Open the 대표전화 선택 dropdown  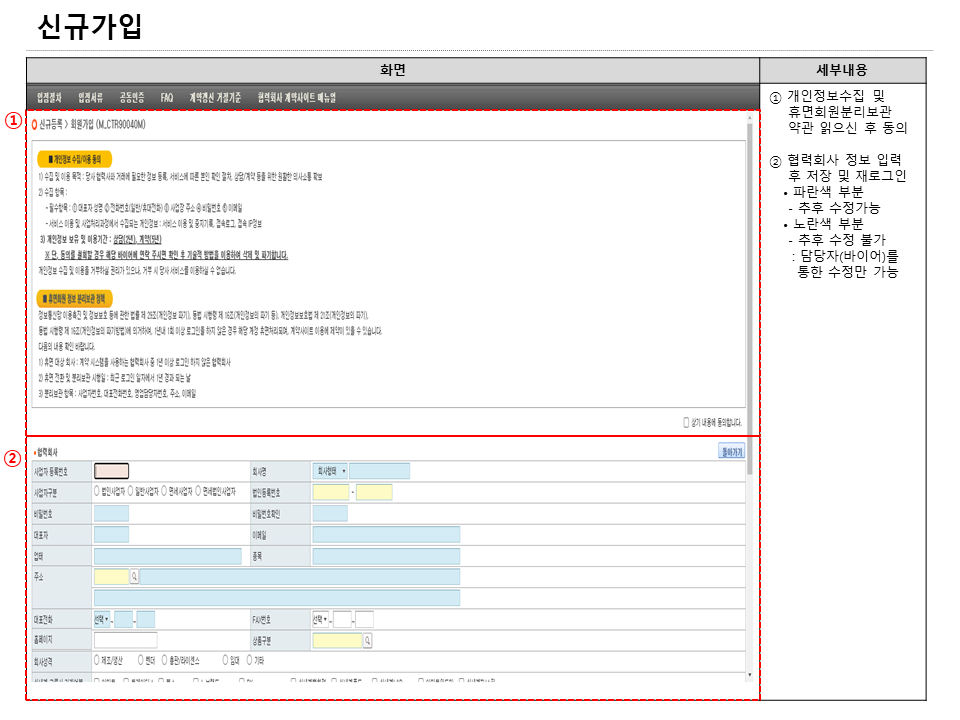click(x=102, y=620)
